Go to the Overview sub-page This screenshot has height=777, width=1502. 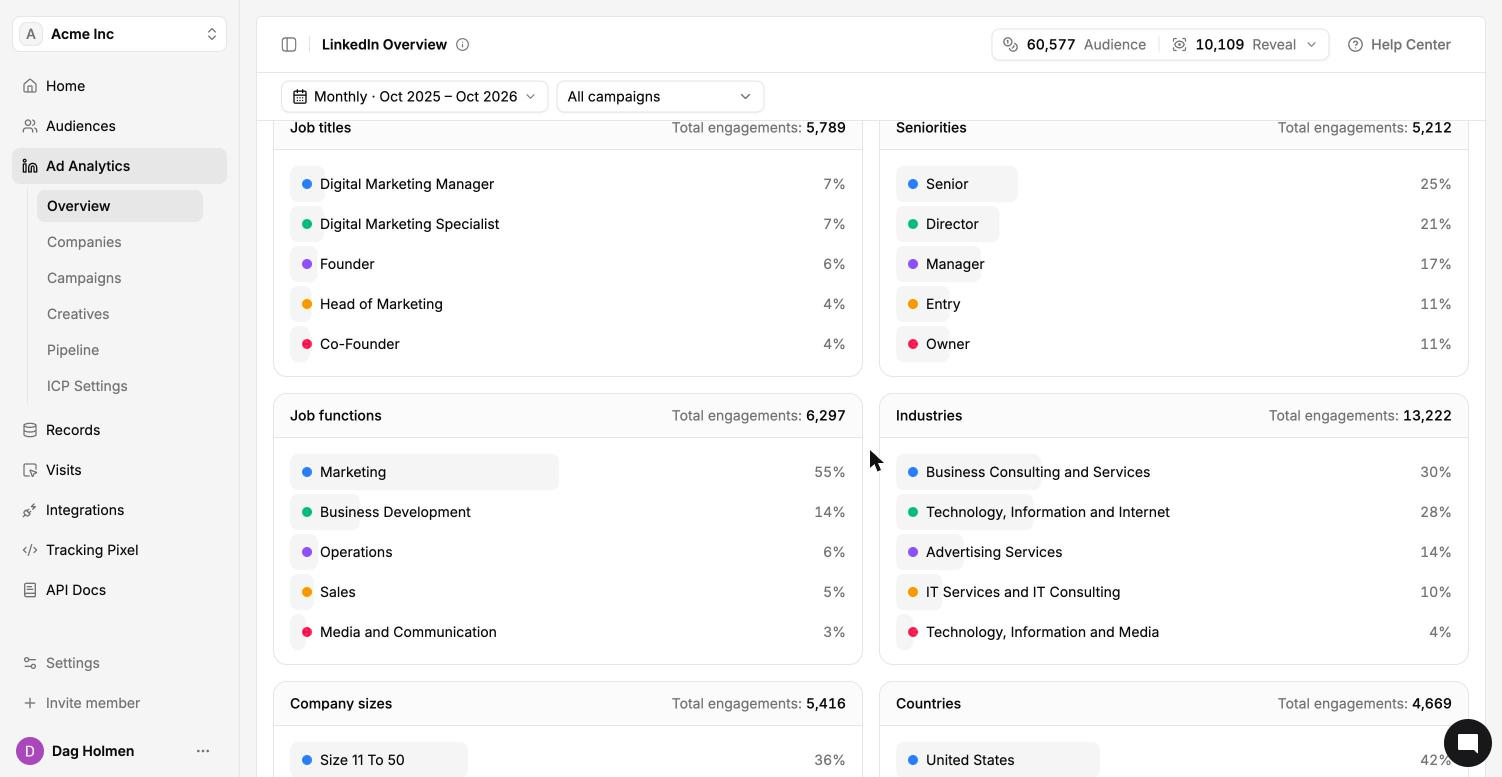120,206
